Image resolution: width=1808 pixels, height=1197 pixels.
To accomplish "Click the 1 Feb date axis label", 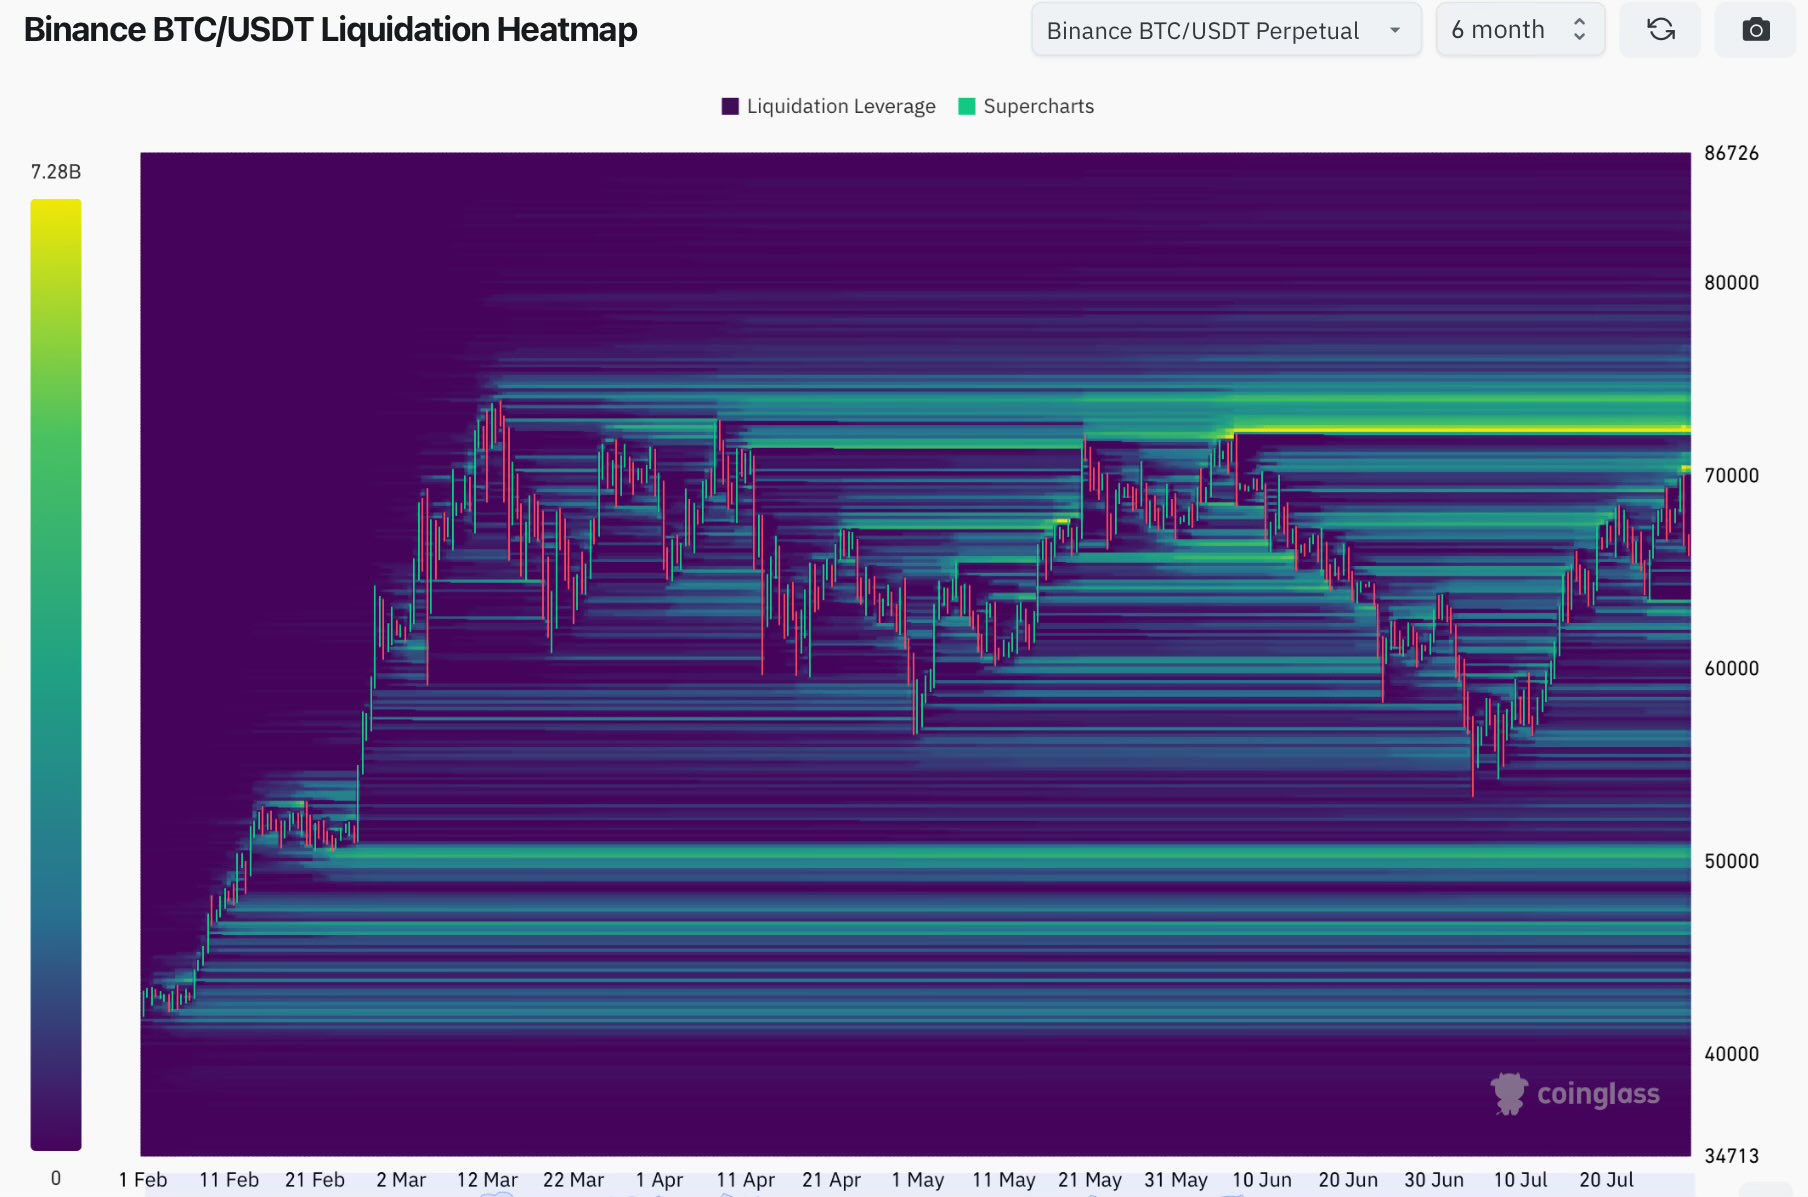I will tap(143, 1180).
